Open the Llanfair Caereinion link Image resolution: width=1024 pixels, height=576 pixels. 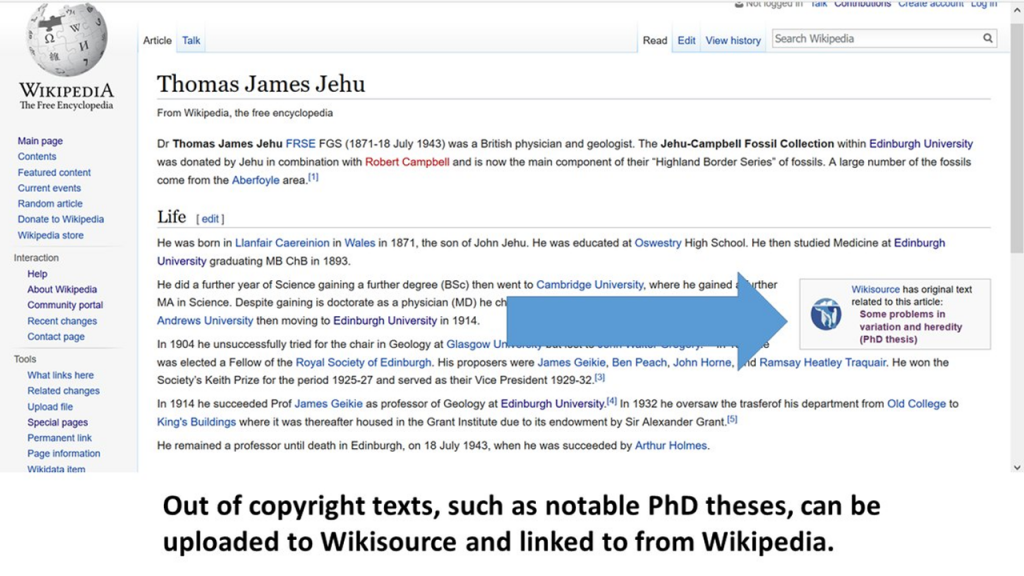(x=282, y=243)
